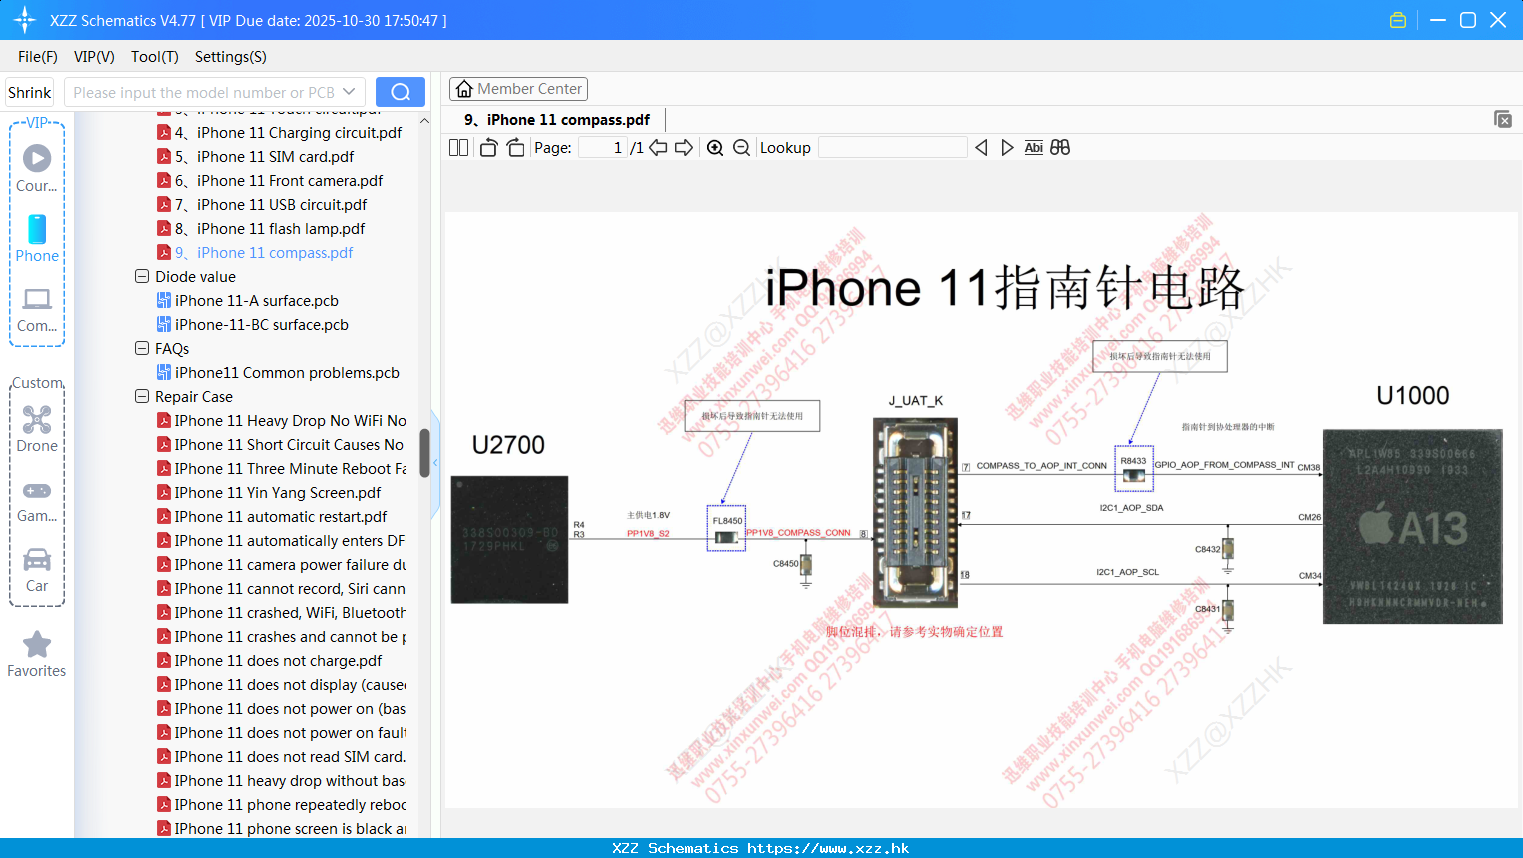This screenshot has width=1523, height=858.
Task: Toggle two-page view layout icon
Action: click(458, 147)
